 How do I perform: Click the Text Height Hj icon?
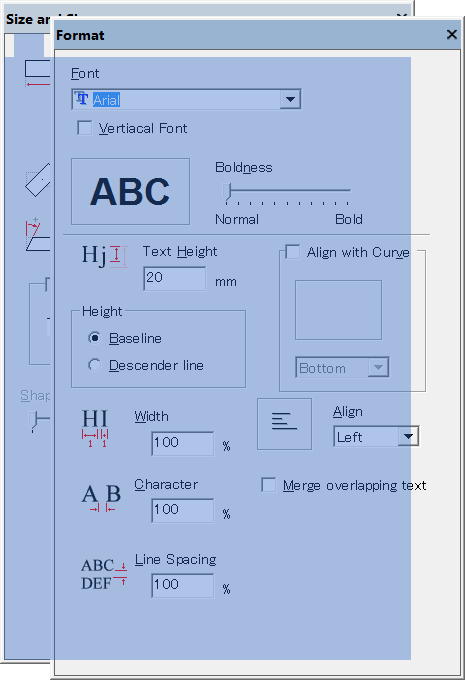coord(105,256)
